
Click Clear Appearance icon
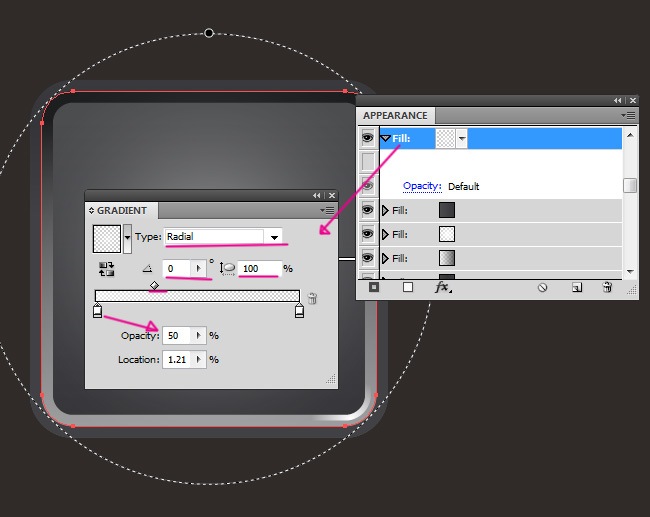543,287
